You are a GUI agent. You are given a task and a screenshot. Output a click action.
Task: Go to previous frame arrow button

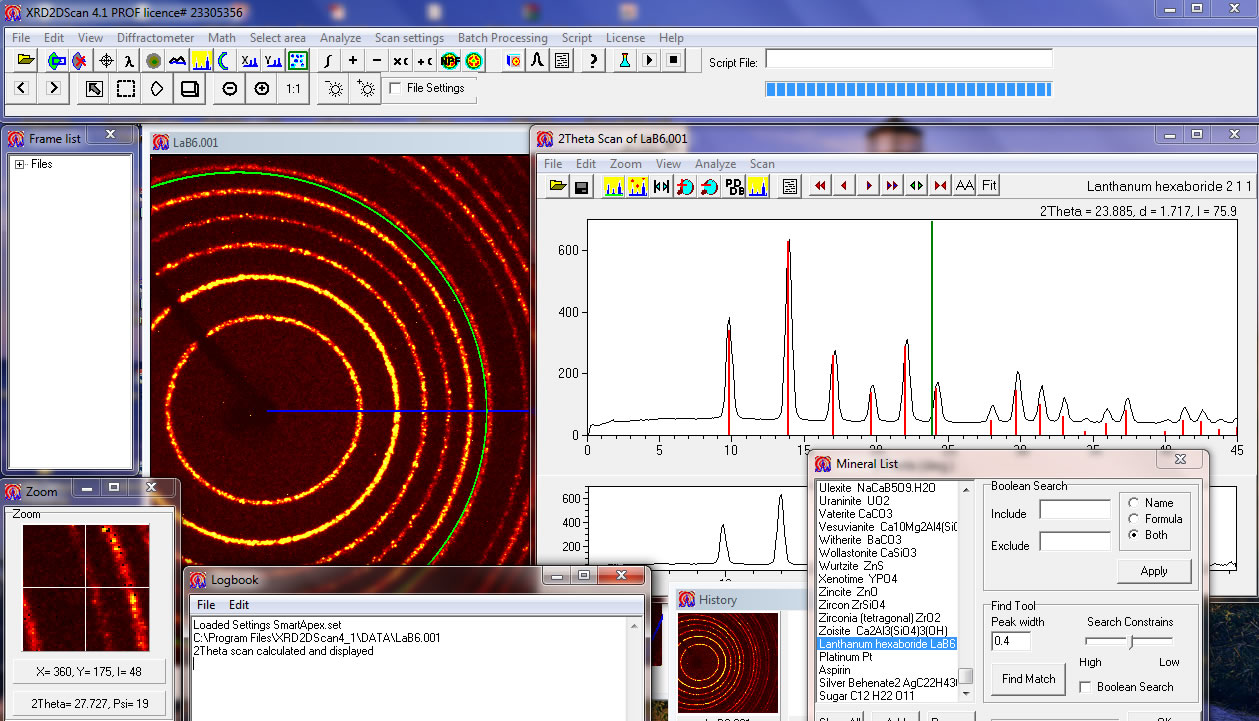coord(22,88)
